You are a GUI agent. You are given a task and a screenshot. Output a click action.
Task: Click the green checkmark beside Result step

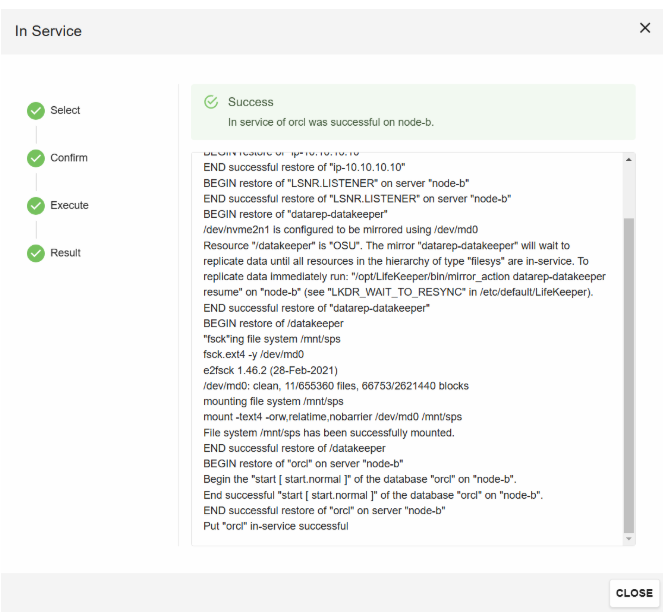point(36,254)
